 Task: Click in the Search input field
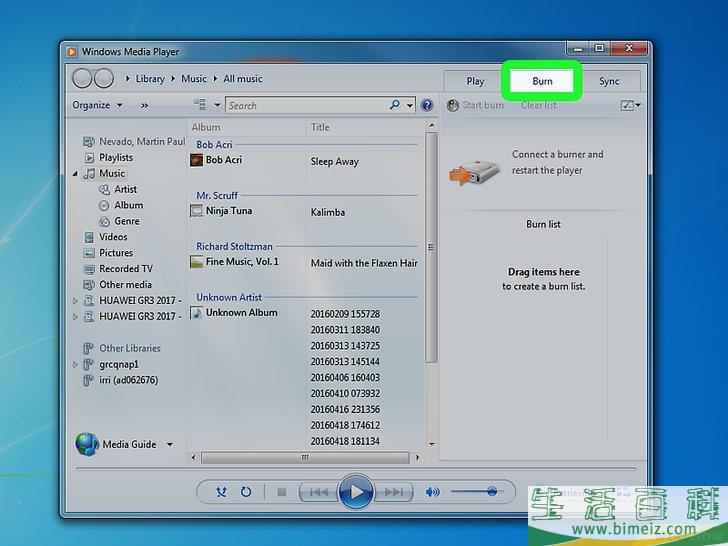click(x=306, y=105)
